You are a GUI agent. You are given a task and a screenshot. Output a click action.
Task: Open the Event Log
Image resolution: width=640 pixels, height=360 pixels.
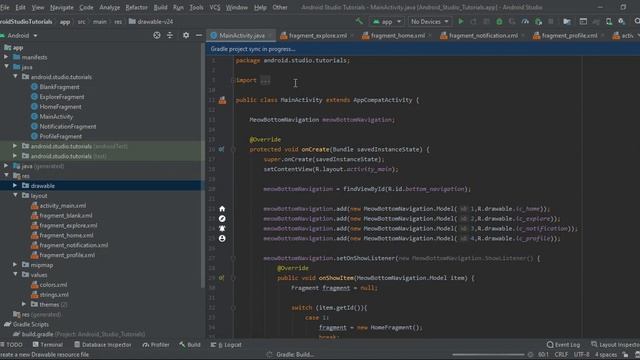[563, 345]
